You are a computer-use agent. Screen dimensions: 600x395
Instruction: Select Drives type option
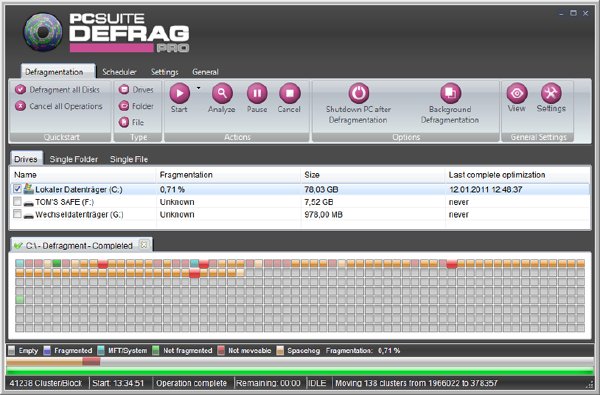point(136,90)
